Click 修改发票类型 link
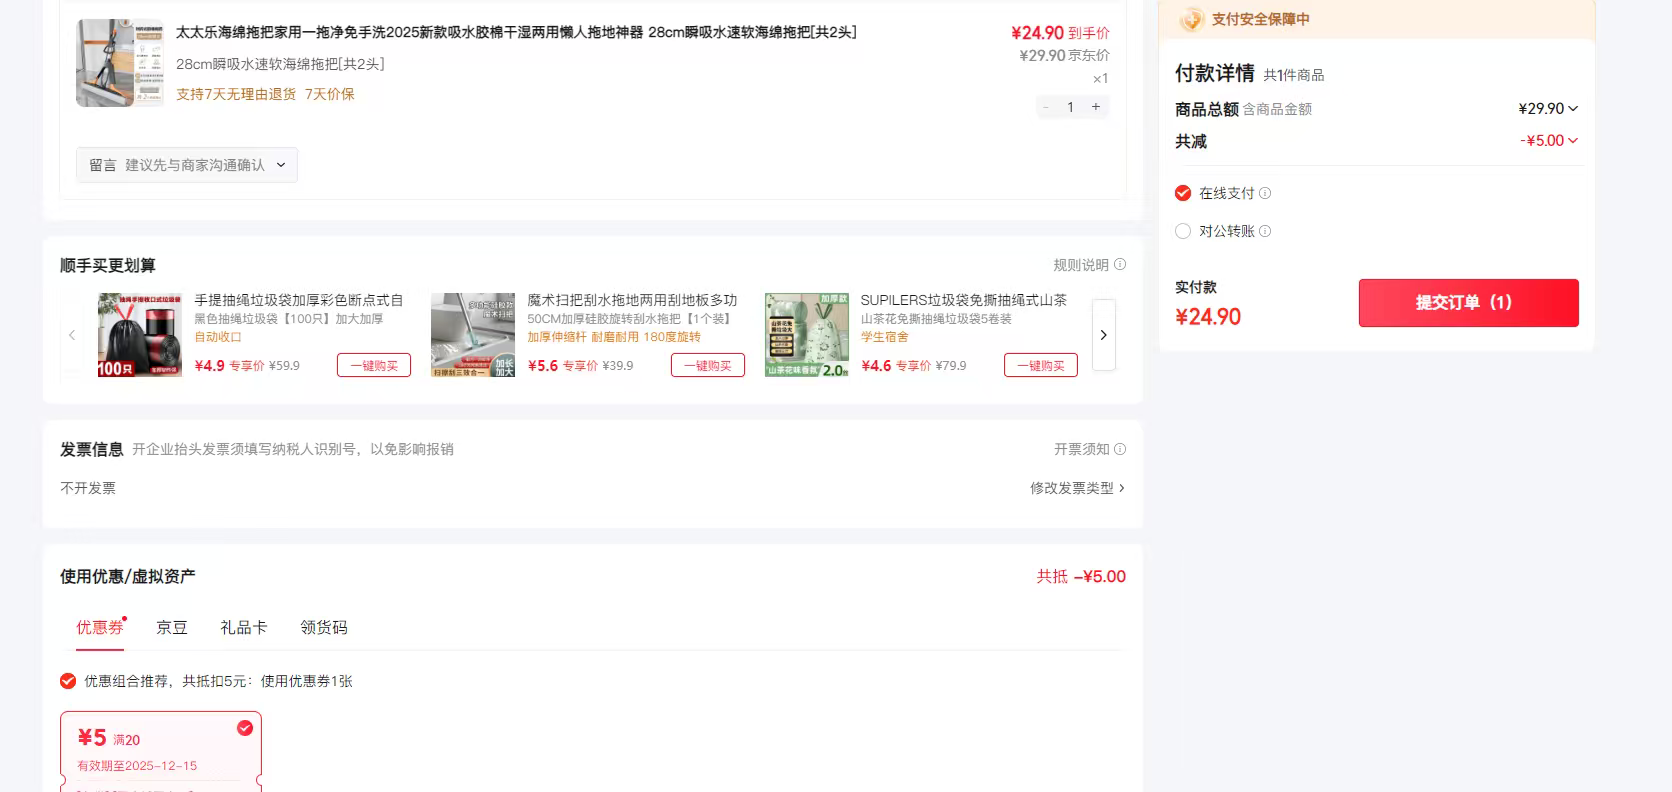Viewport: 1672px width, 792px height. [1077, 488]
